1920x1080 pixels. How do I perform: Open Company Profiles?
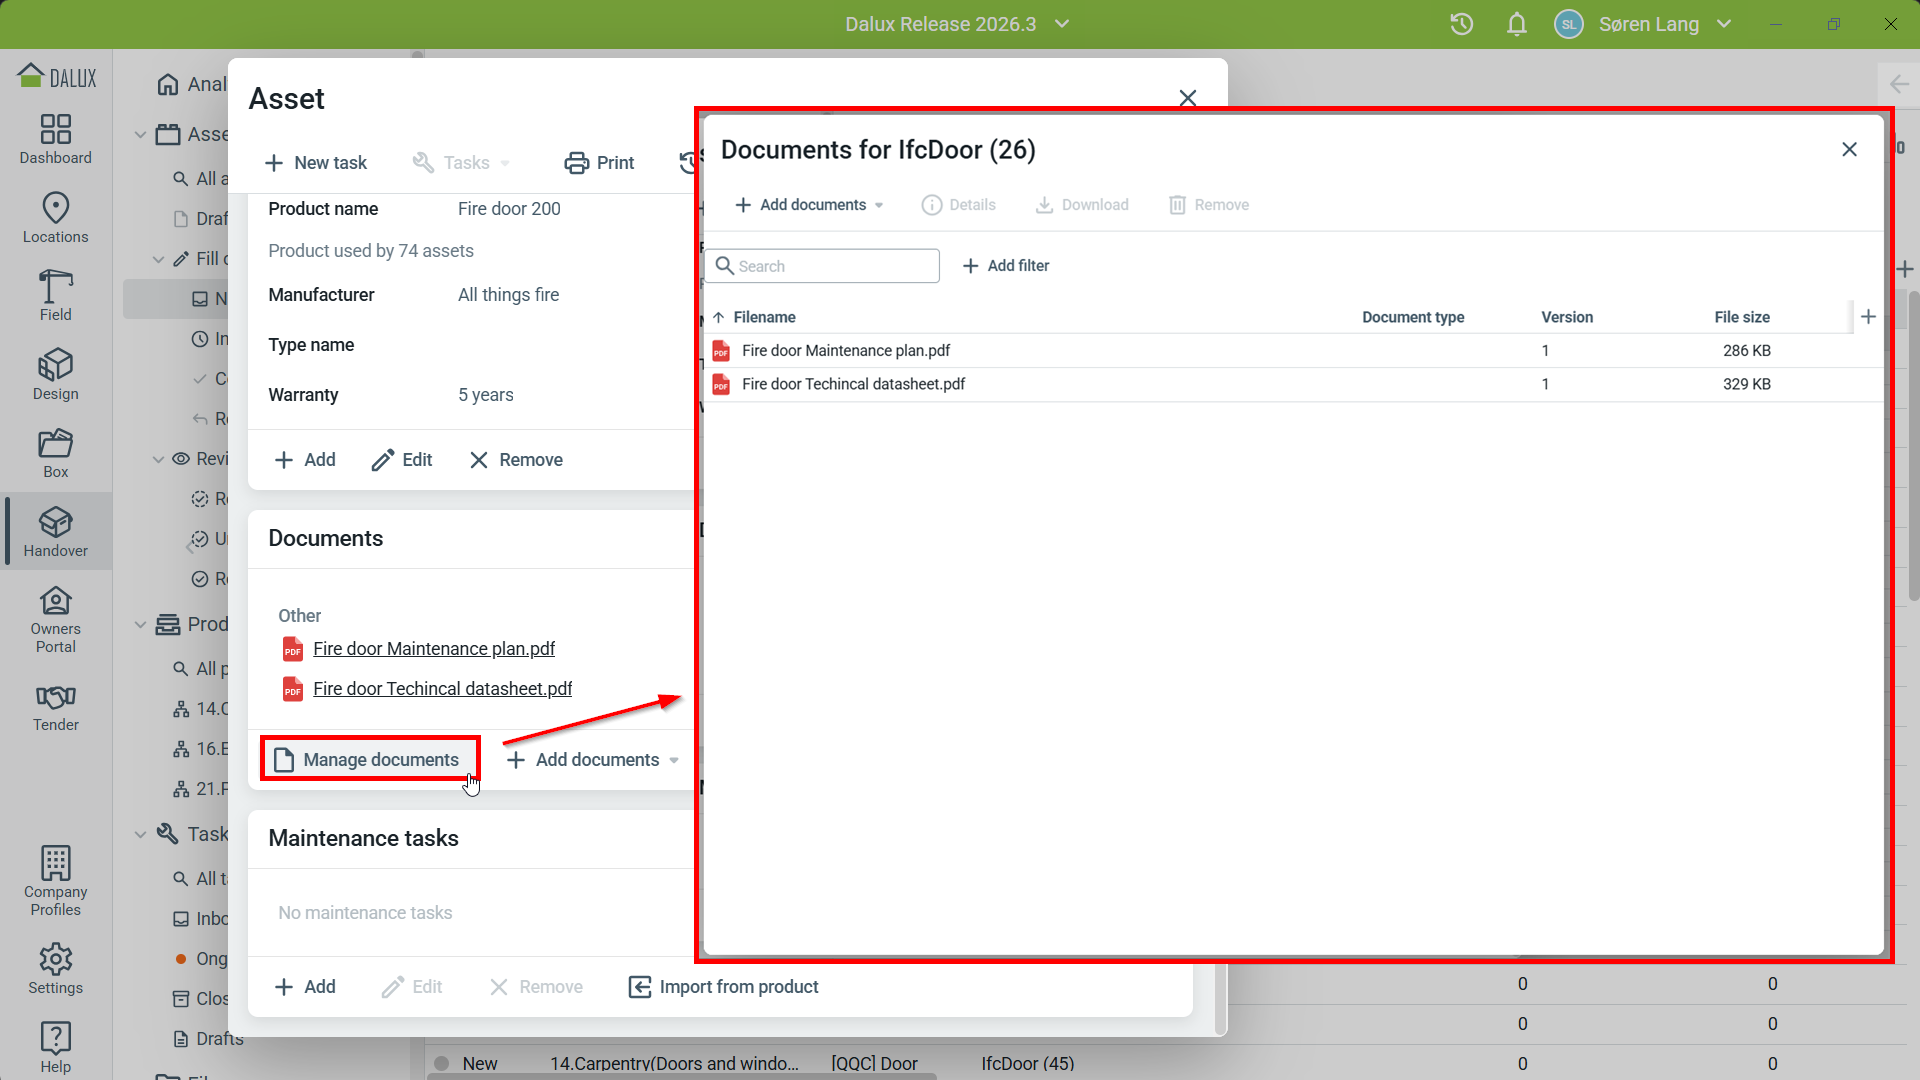(x=56, y=881)
